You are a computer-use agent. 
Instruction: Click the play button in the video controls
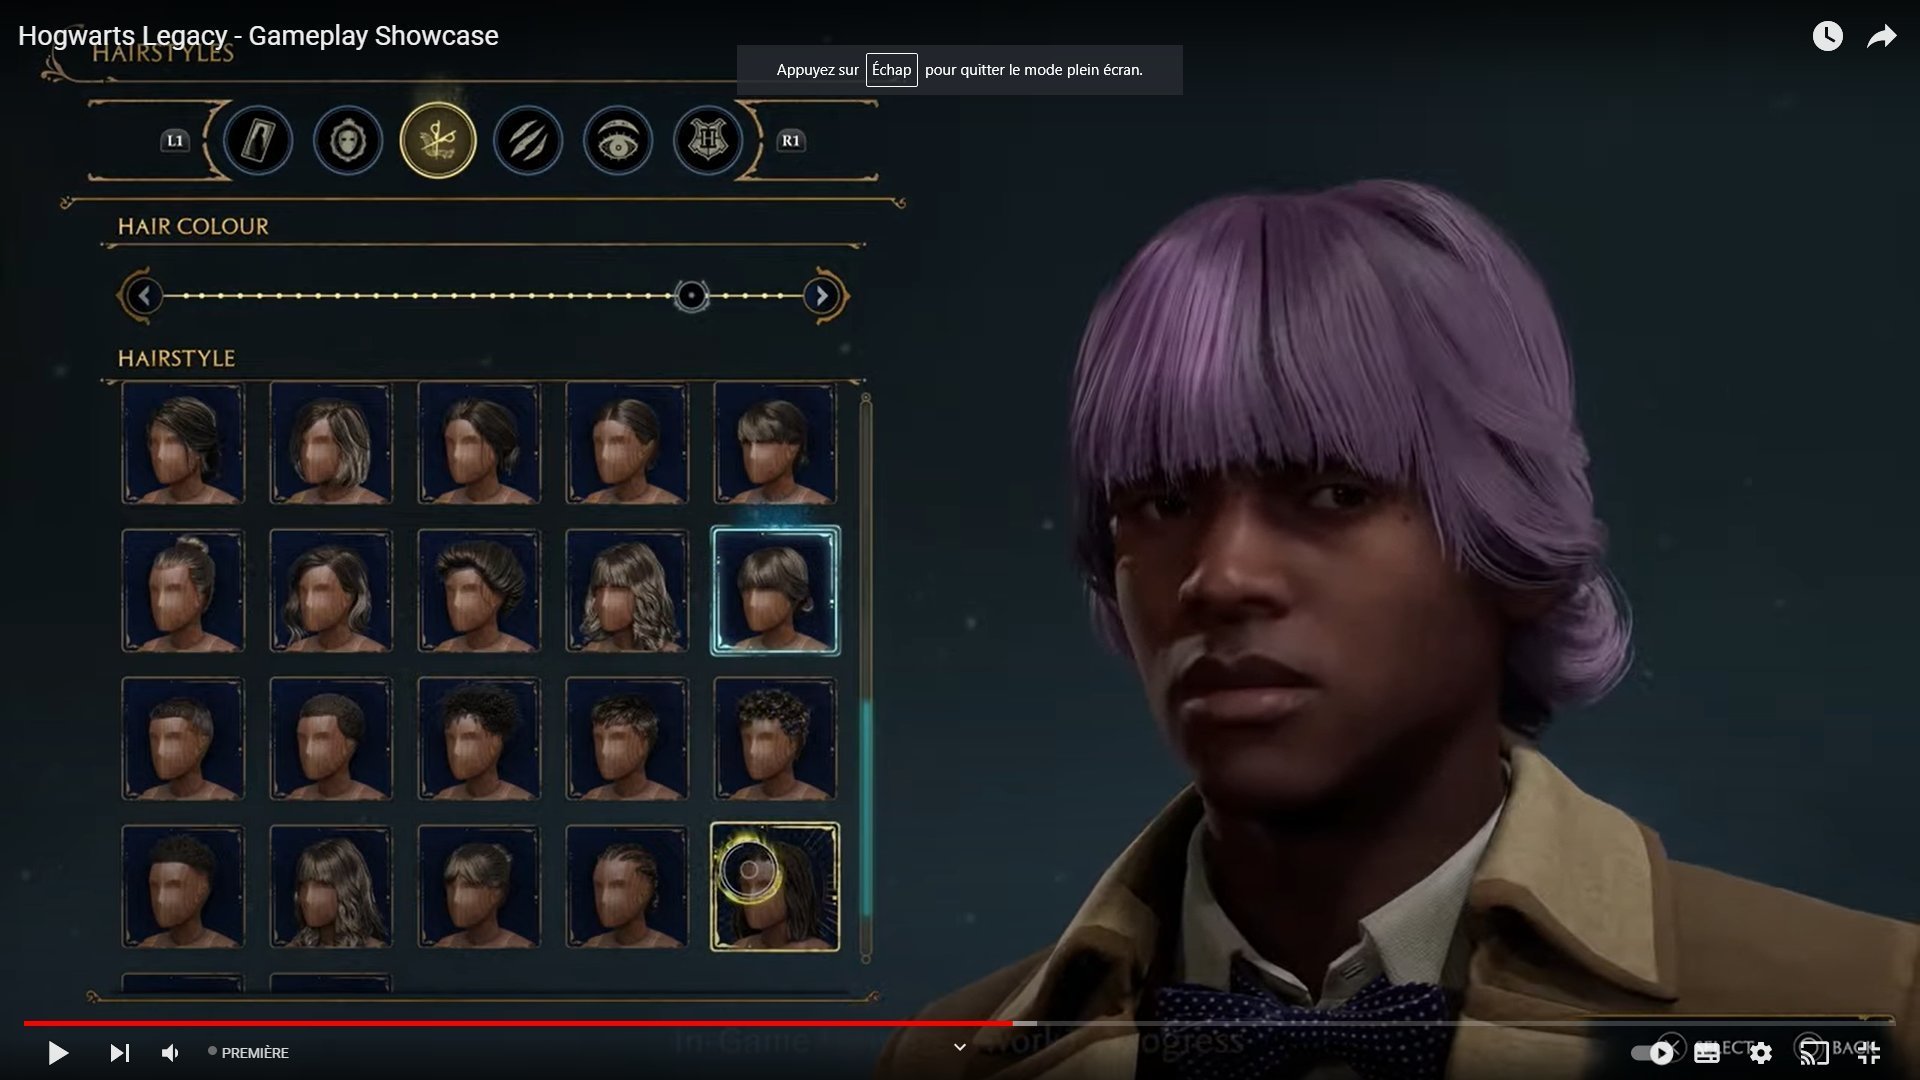tap(58, 1052)
